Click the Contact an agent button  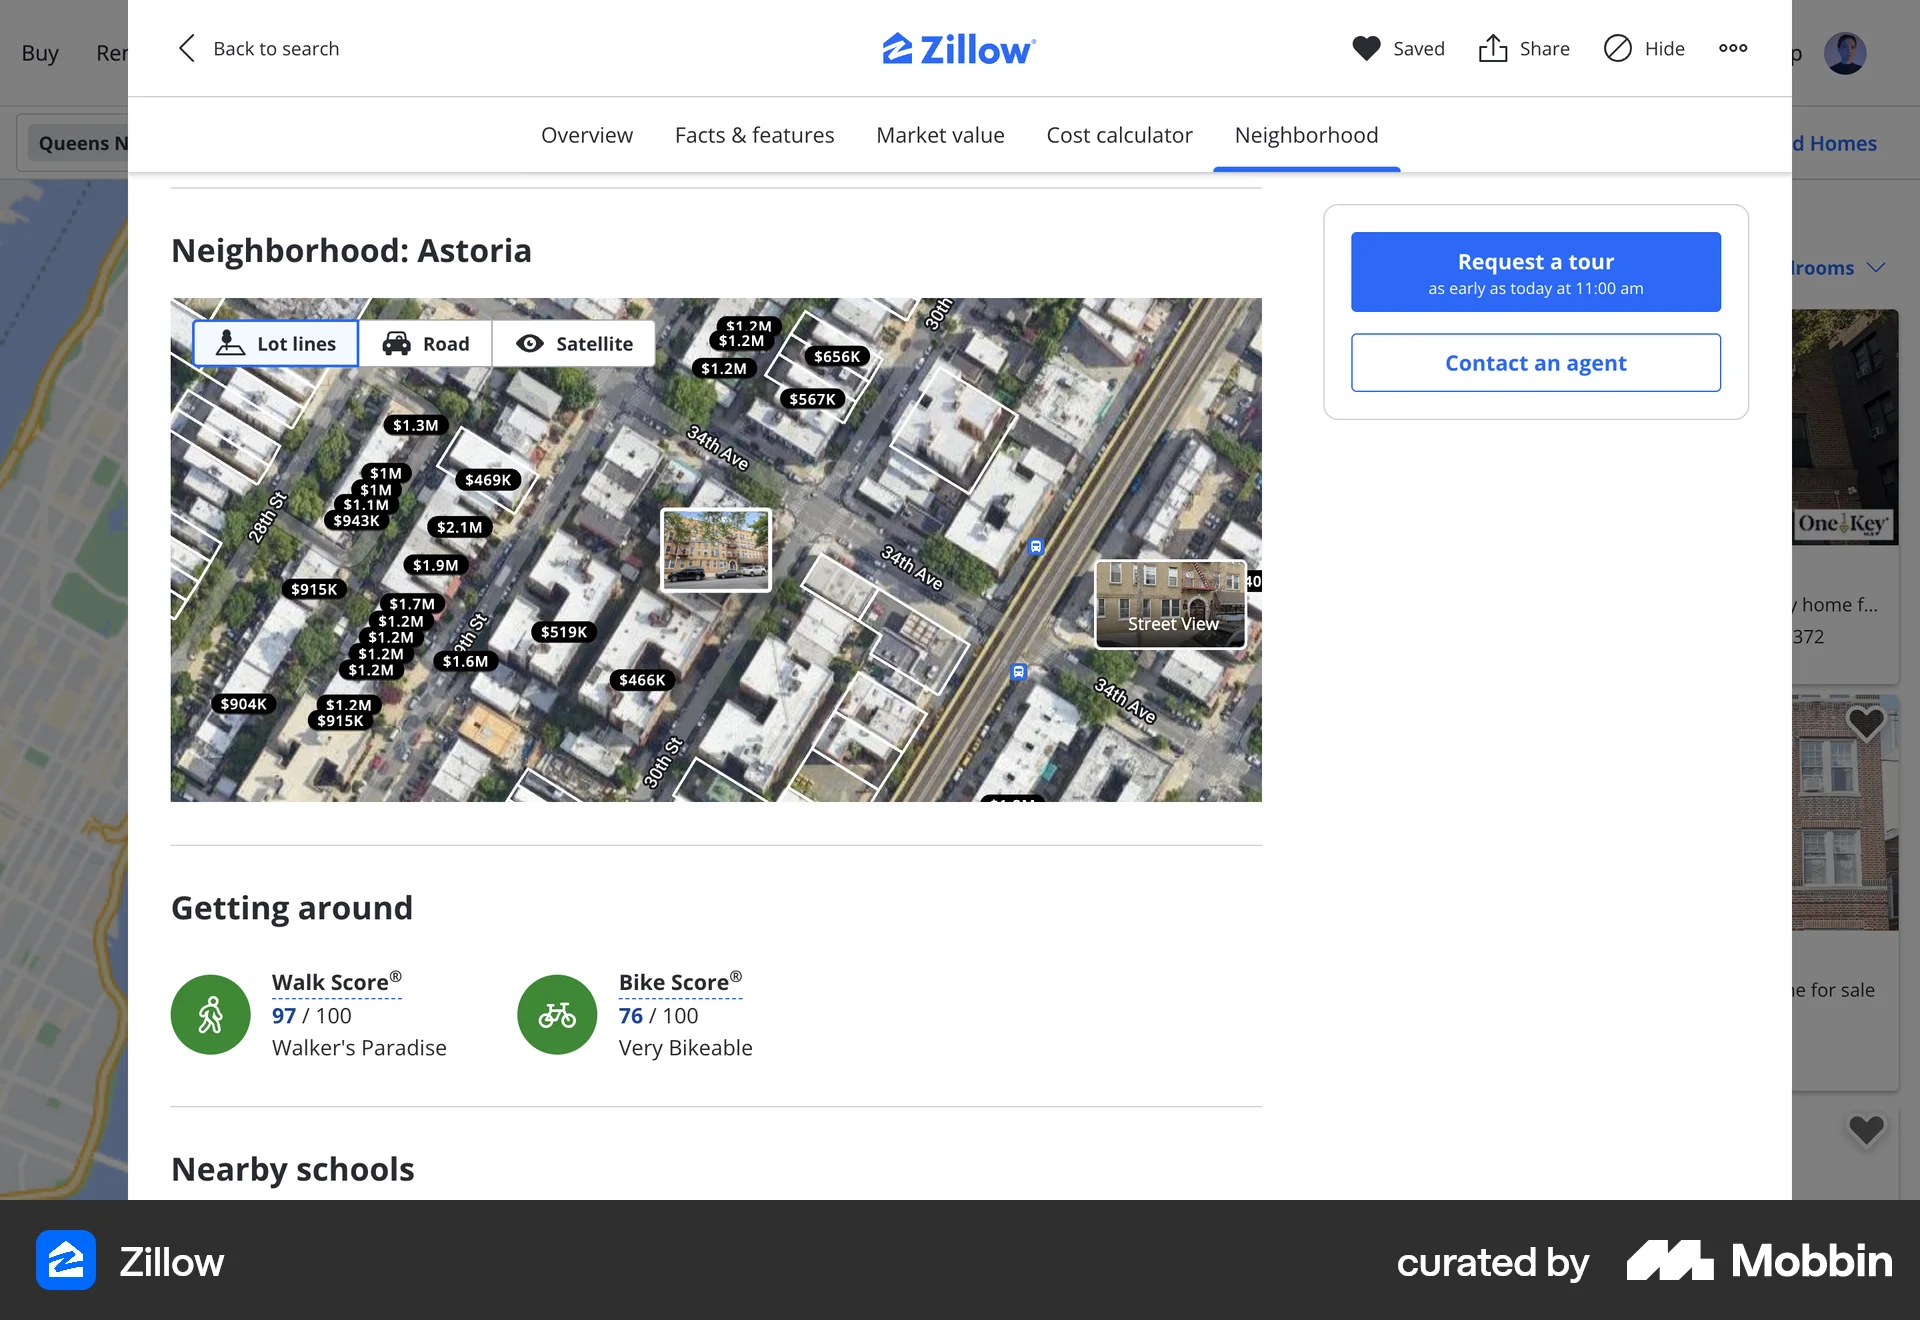coord(1535,362)
